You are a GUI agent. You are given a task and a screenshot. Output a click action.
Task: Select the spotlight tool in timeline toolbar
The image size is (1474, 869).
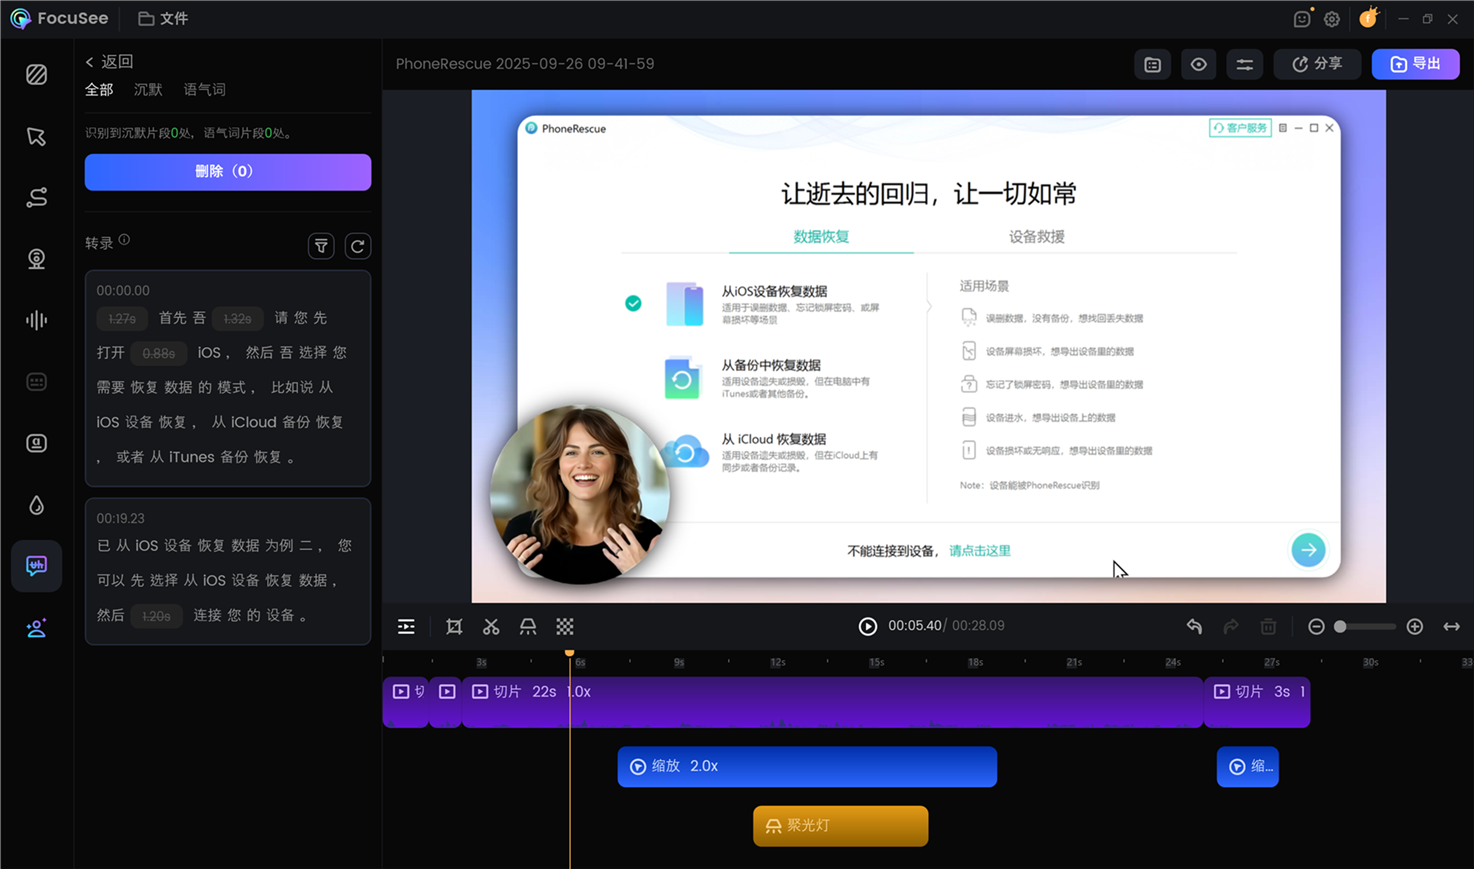tap(528, 626)
